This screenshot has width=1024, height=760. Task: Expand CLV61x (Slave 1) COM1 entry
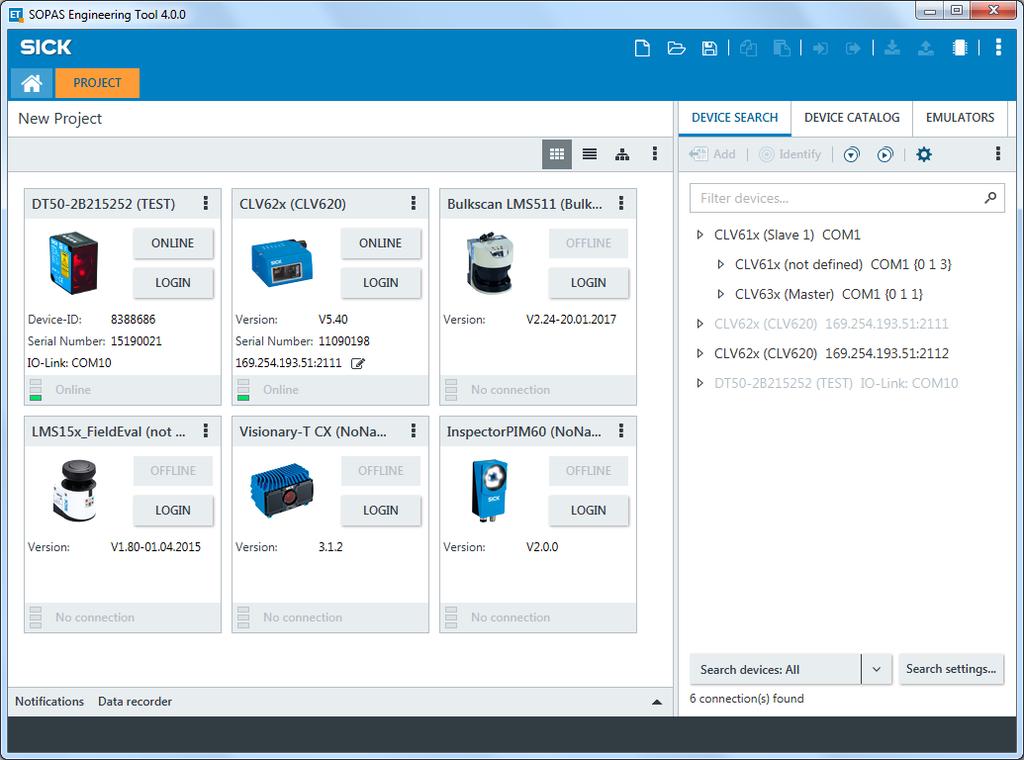(700, 234)
